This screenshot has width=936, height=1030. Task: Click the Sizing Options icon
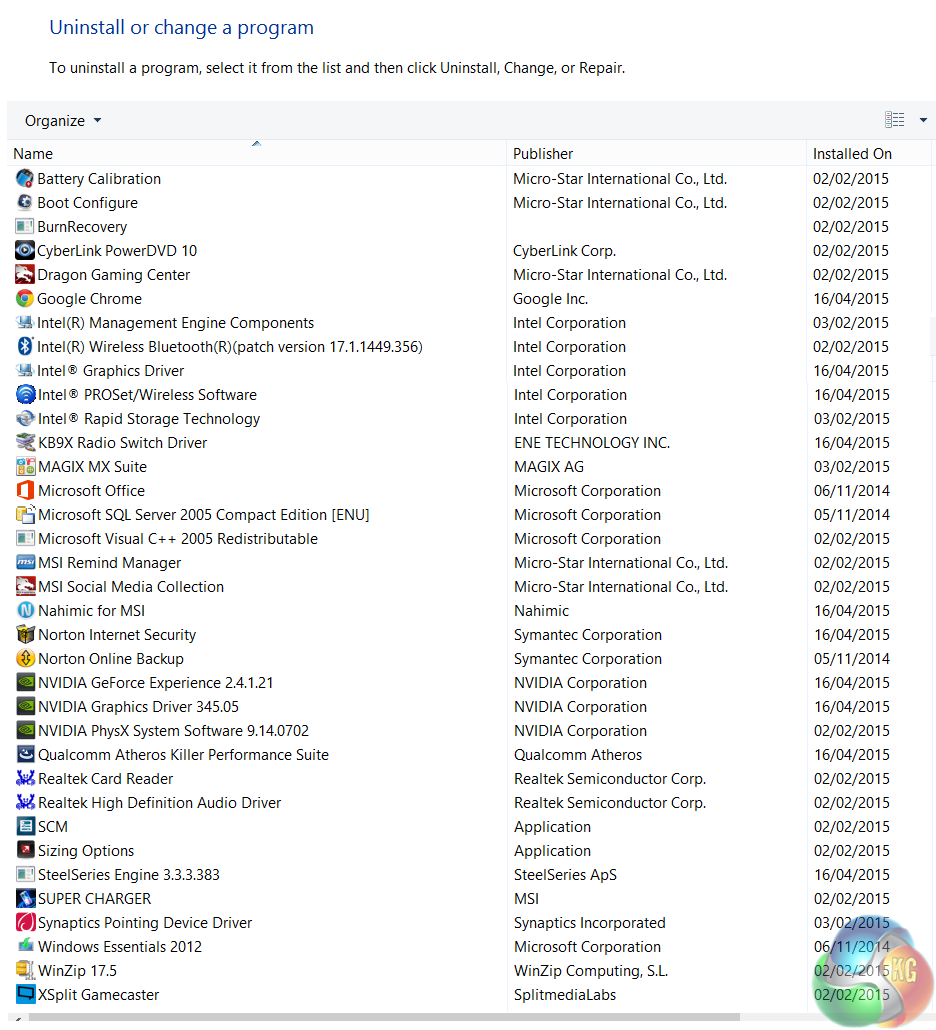(26, 850)
